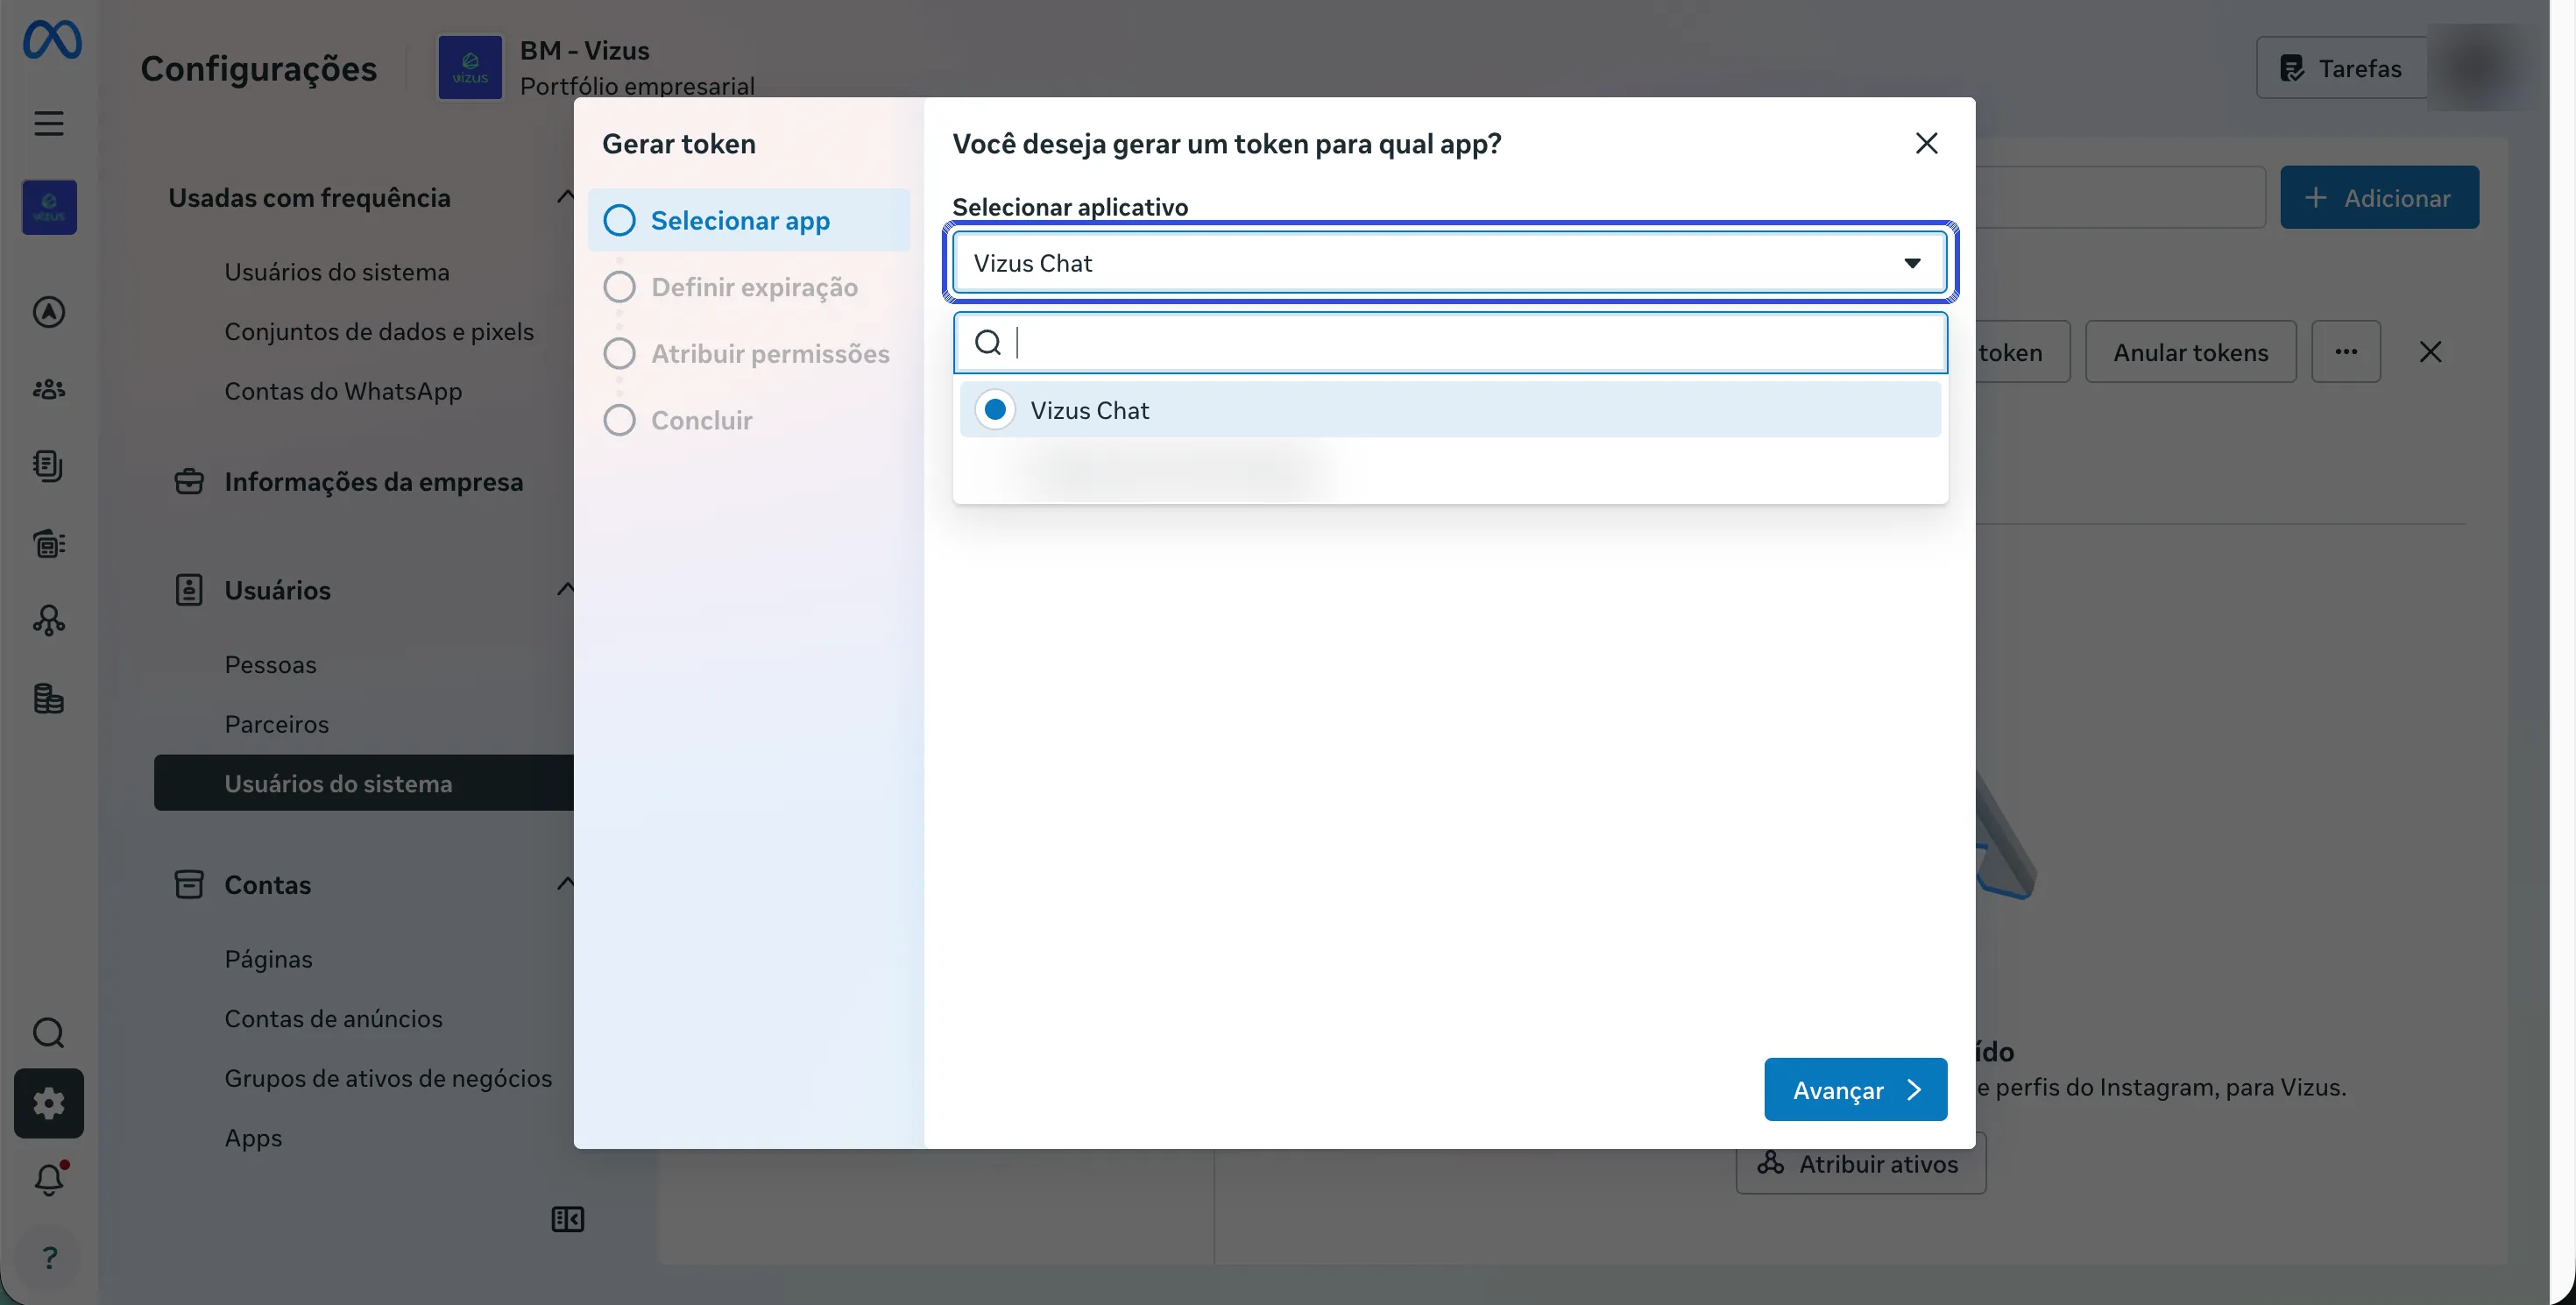Open Grupos de ativos de negócios
The width and height of the screenshot is (2576, 1305).
pyautogui.click(x=388, y=1078)
